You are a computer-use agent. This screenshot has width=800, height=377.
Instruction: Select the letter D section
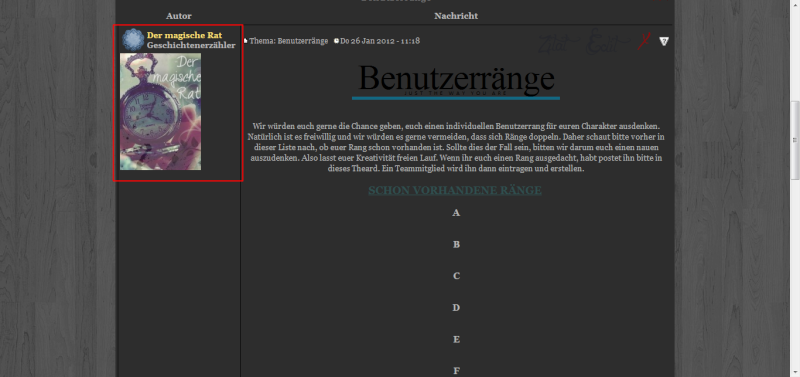tap(456, 308)
